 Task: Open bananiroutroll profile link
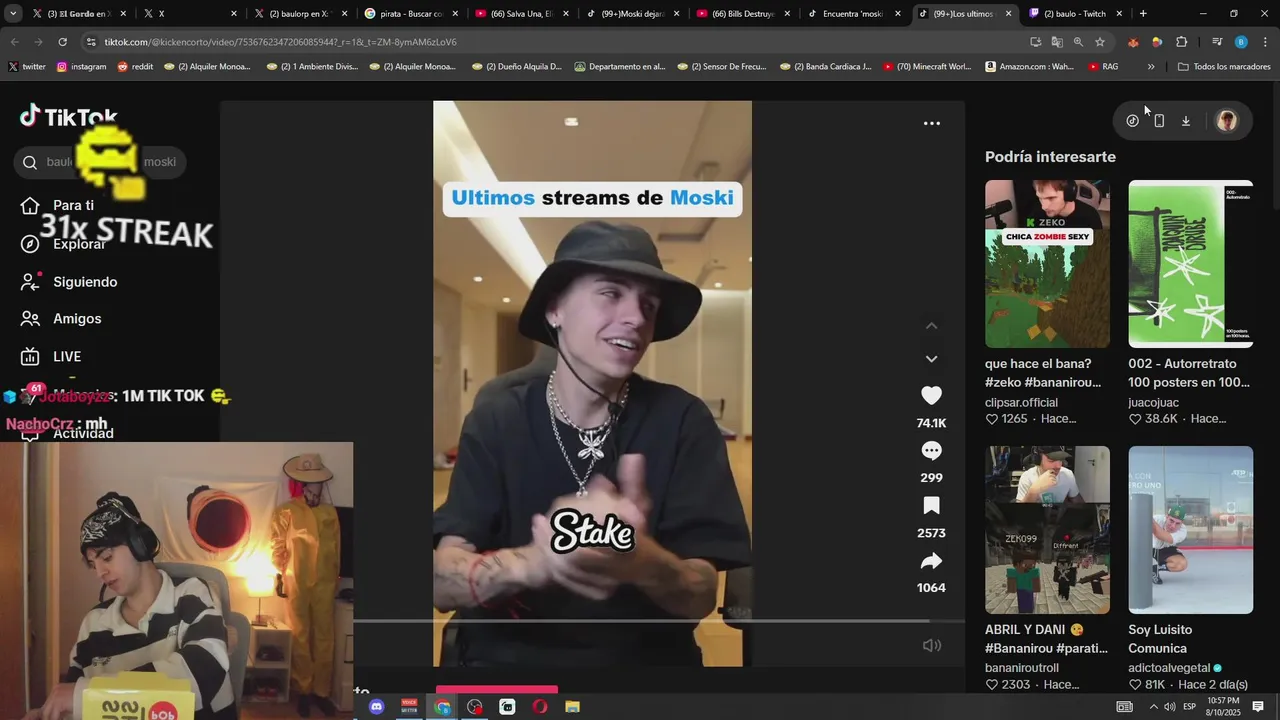1022,668
